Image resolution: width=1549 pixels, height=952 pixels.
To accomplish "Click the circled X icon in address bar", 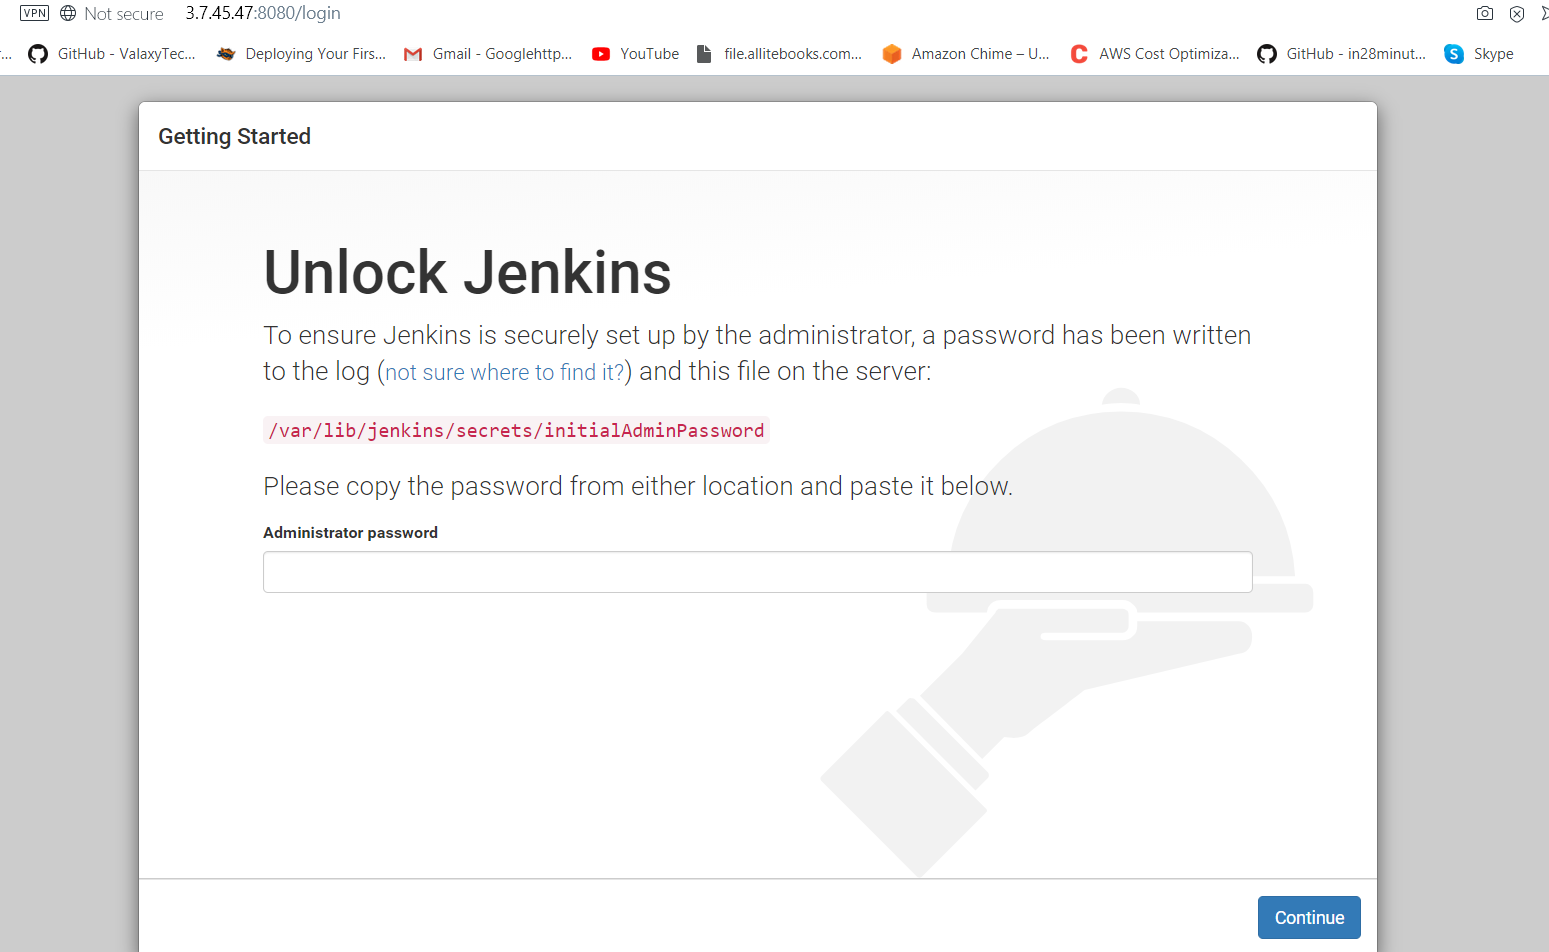I will [x=1517, y=14].
